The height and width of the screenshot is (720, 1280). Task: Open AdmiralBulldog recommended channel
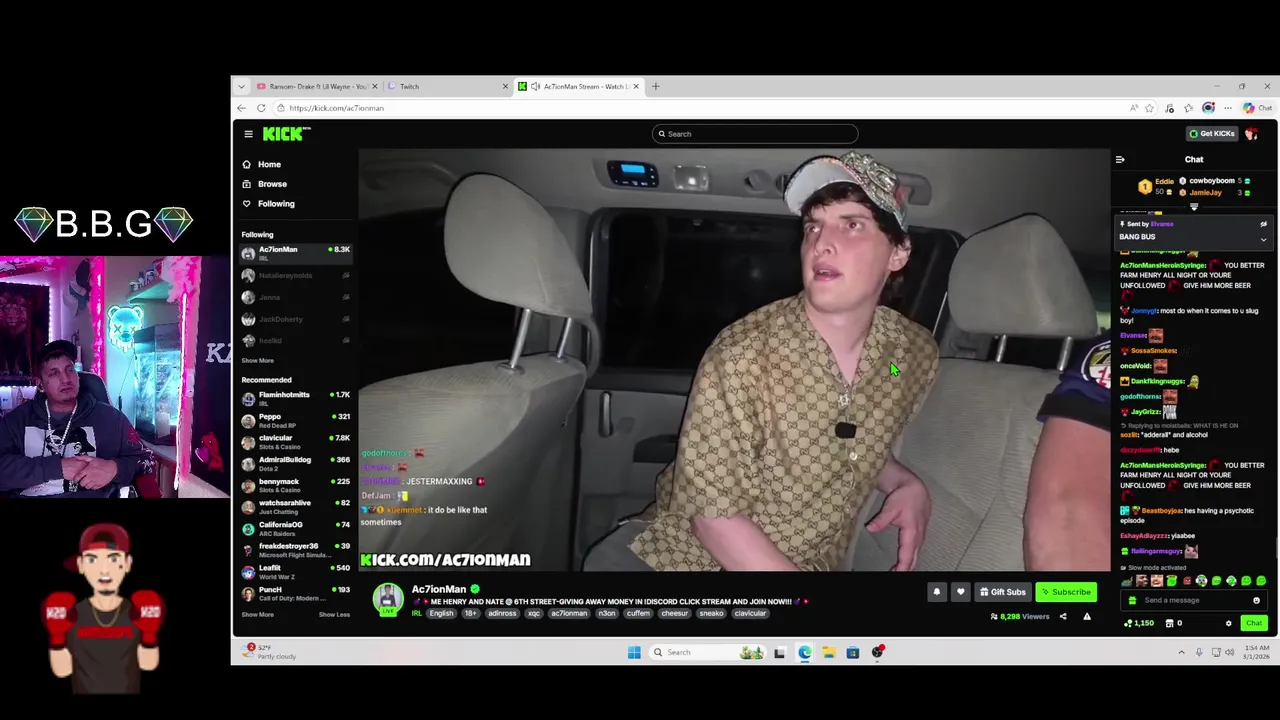(295, 463)
